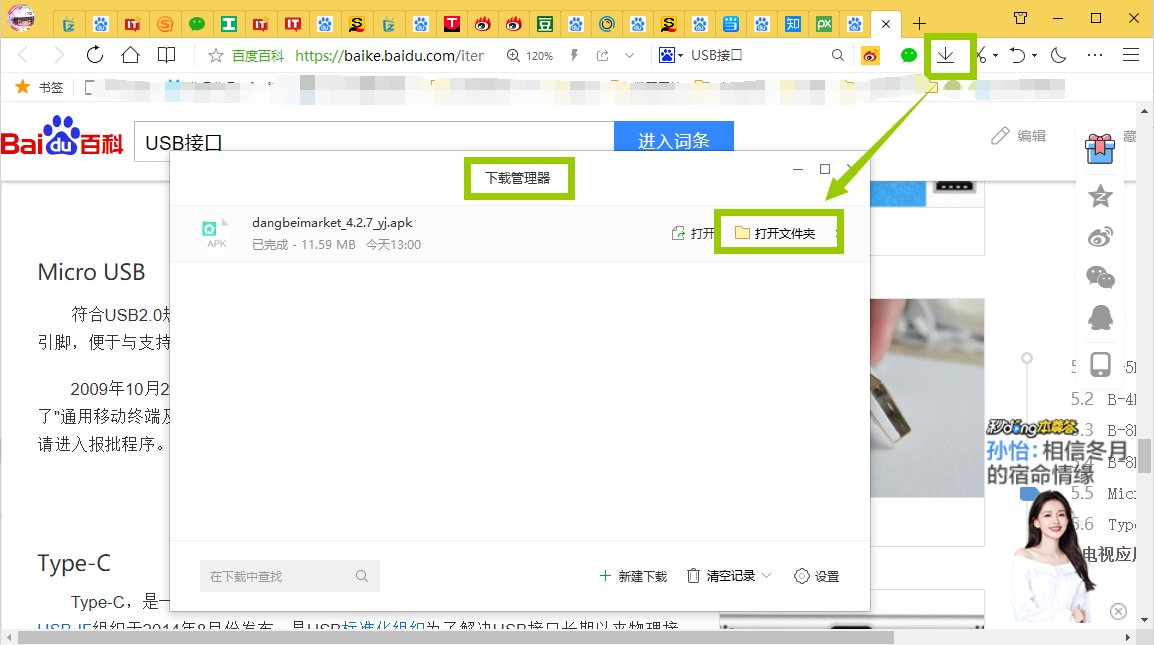The image size is (1154, 645).
Task: Open the Baidu search engine selector dropdown
Action: [671, 55]
